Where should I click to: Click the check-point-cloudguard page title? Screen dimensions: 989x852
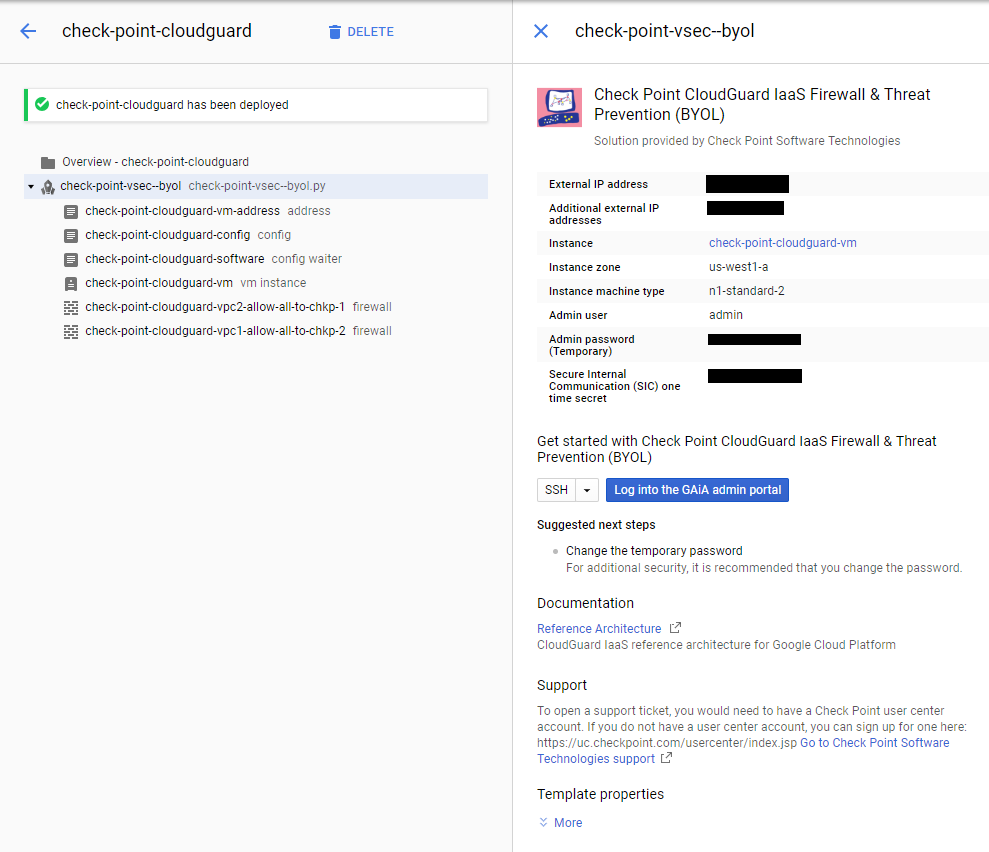156,31
